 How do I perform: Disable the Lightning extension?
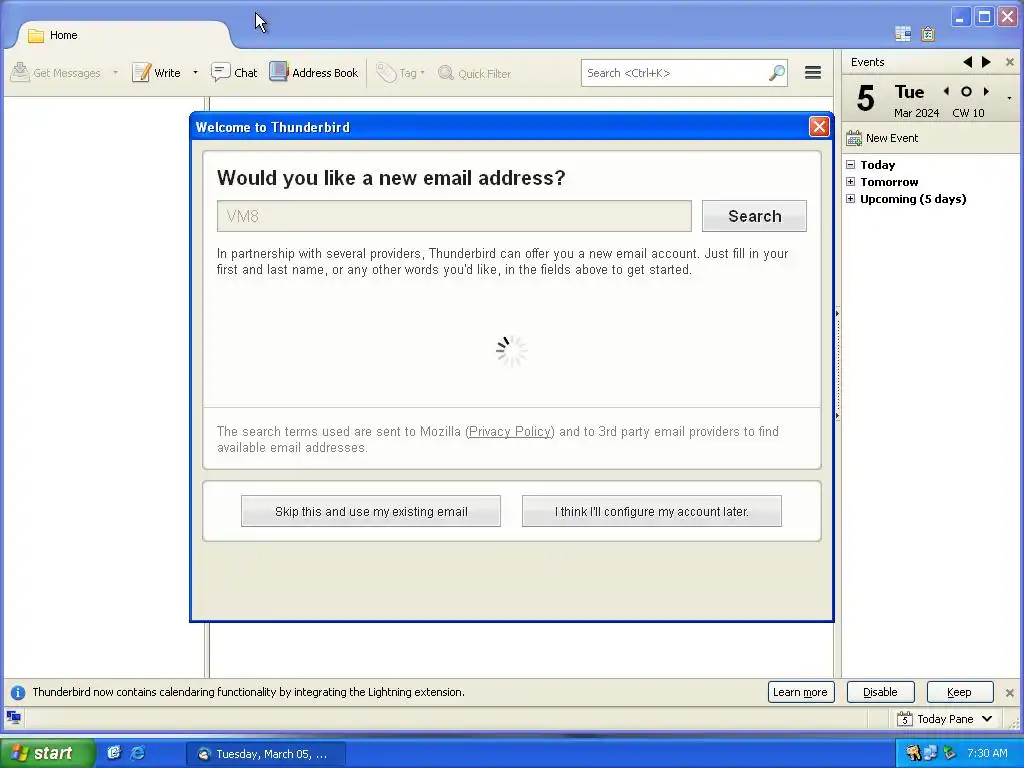(x=880, y=692)
